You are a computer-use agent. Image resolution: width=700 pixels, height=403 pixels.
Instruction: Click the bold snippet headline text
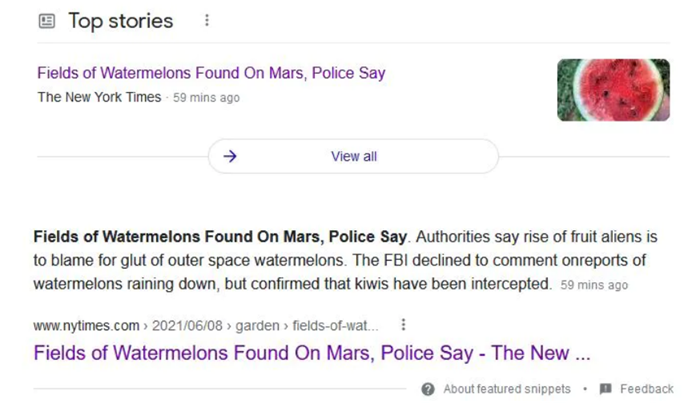(x=220, y=237)
